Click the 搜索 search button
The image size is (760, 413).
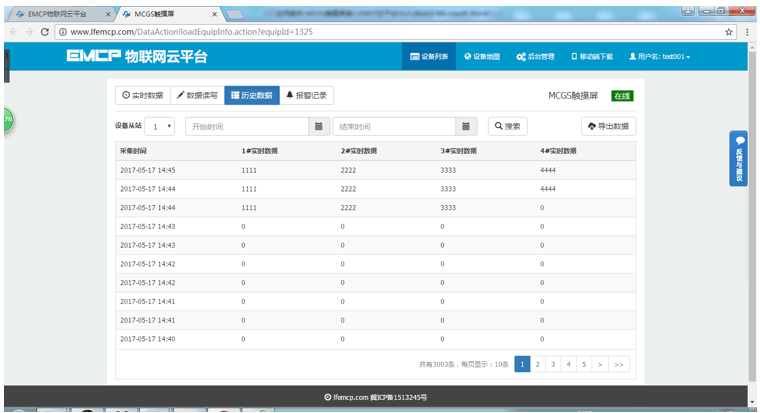(507, 127)
